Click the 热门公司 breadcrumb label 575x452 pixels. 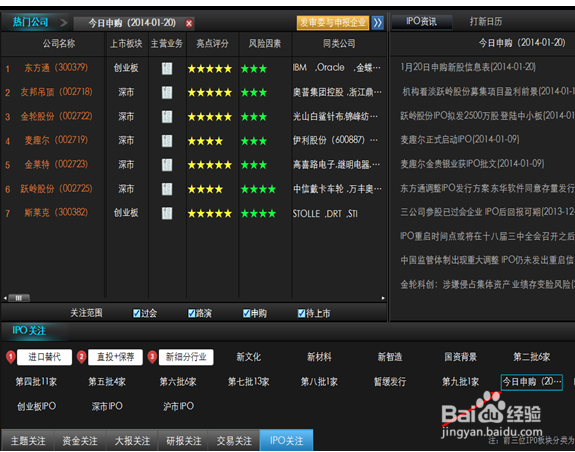click(x=30, y=22)
